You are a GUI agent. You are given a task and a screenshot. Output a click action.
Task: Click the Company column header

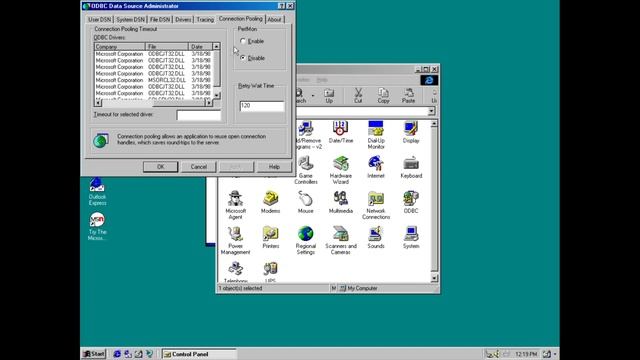(120, 47)
